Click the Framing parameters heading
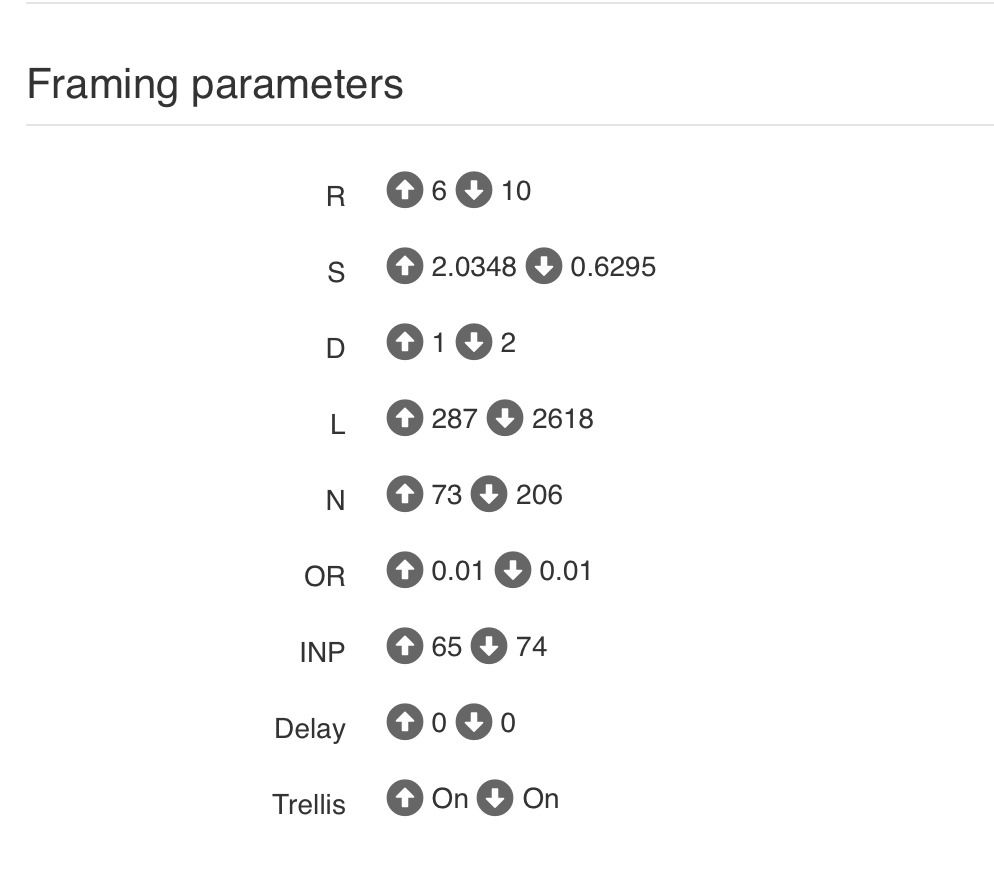 pos(215,84)
